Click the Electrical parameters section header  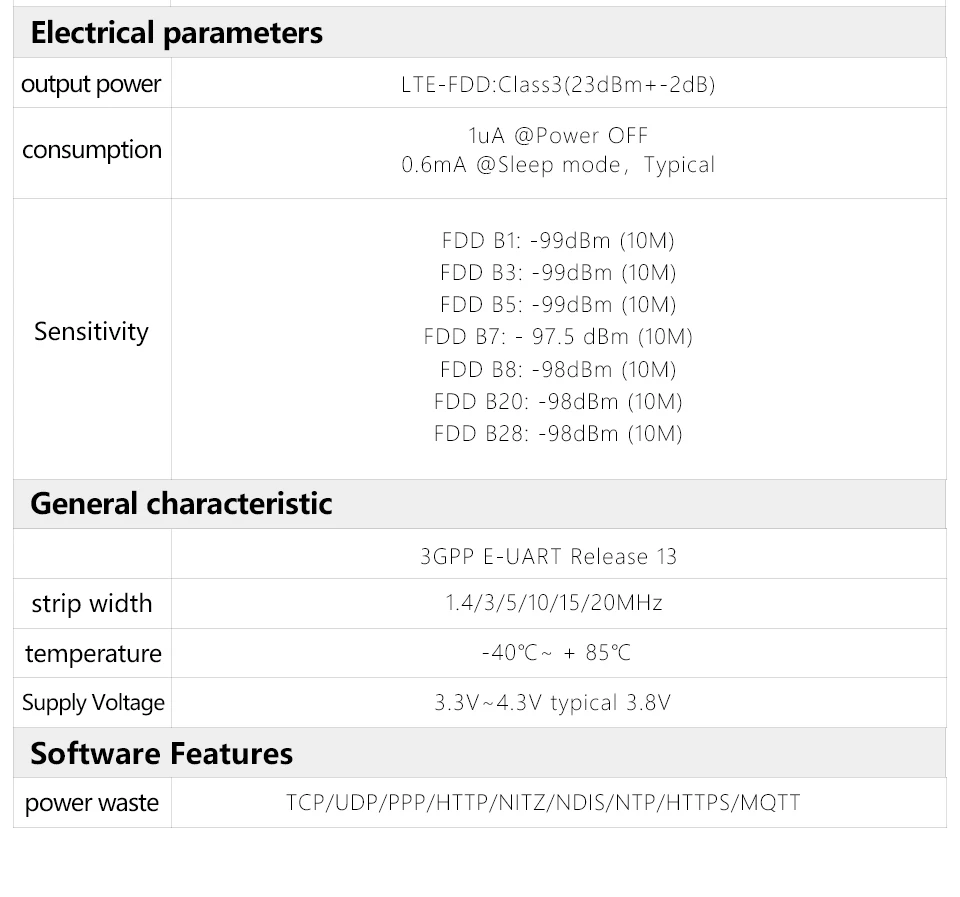pos(177,33)
